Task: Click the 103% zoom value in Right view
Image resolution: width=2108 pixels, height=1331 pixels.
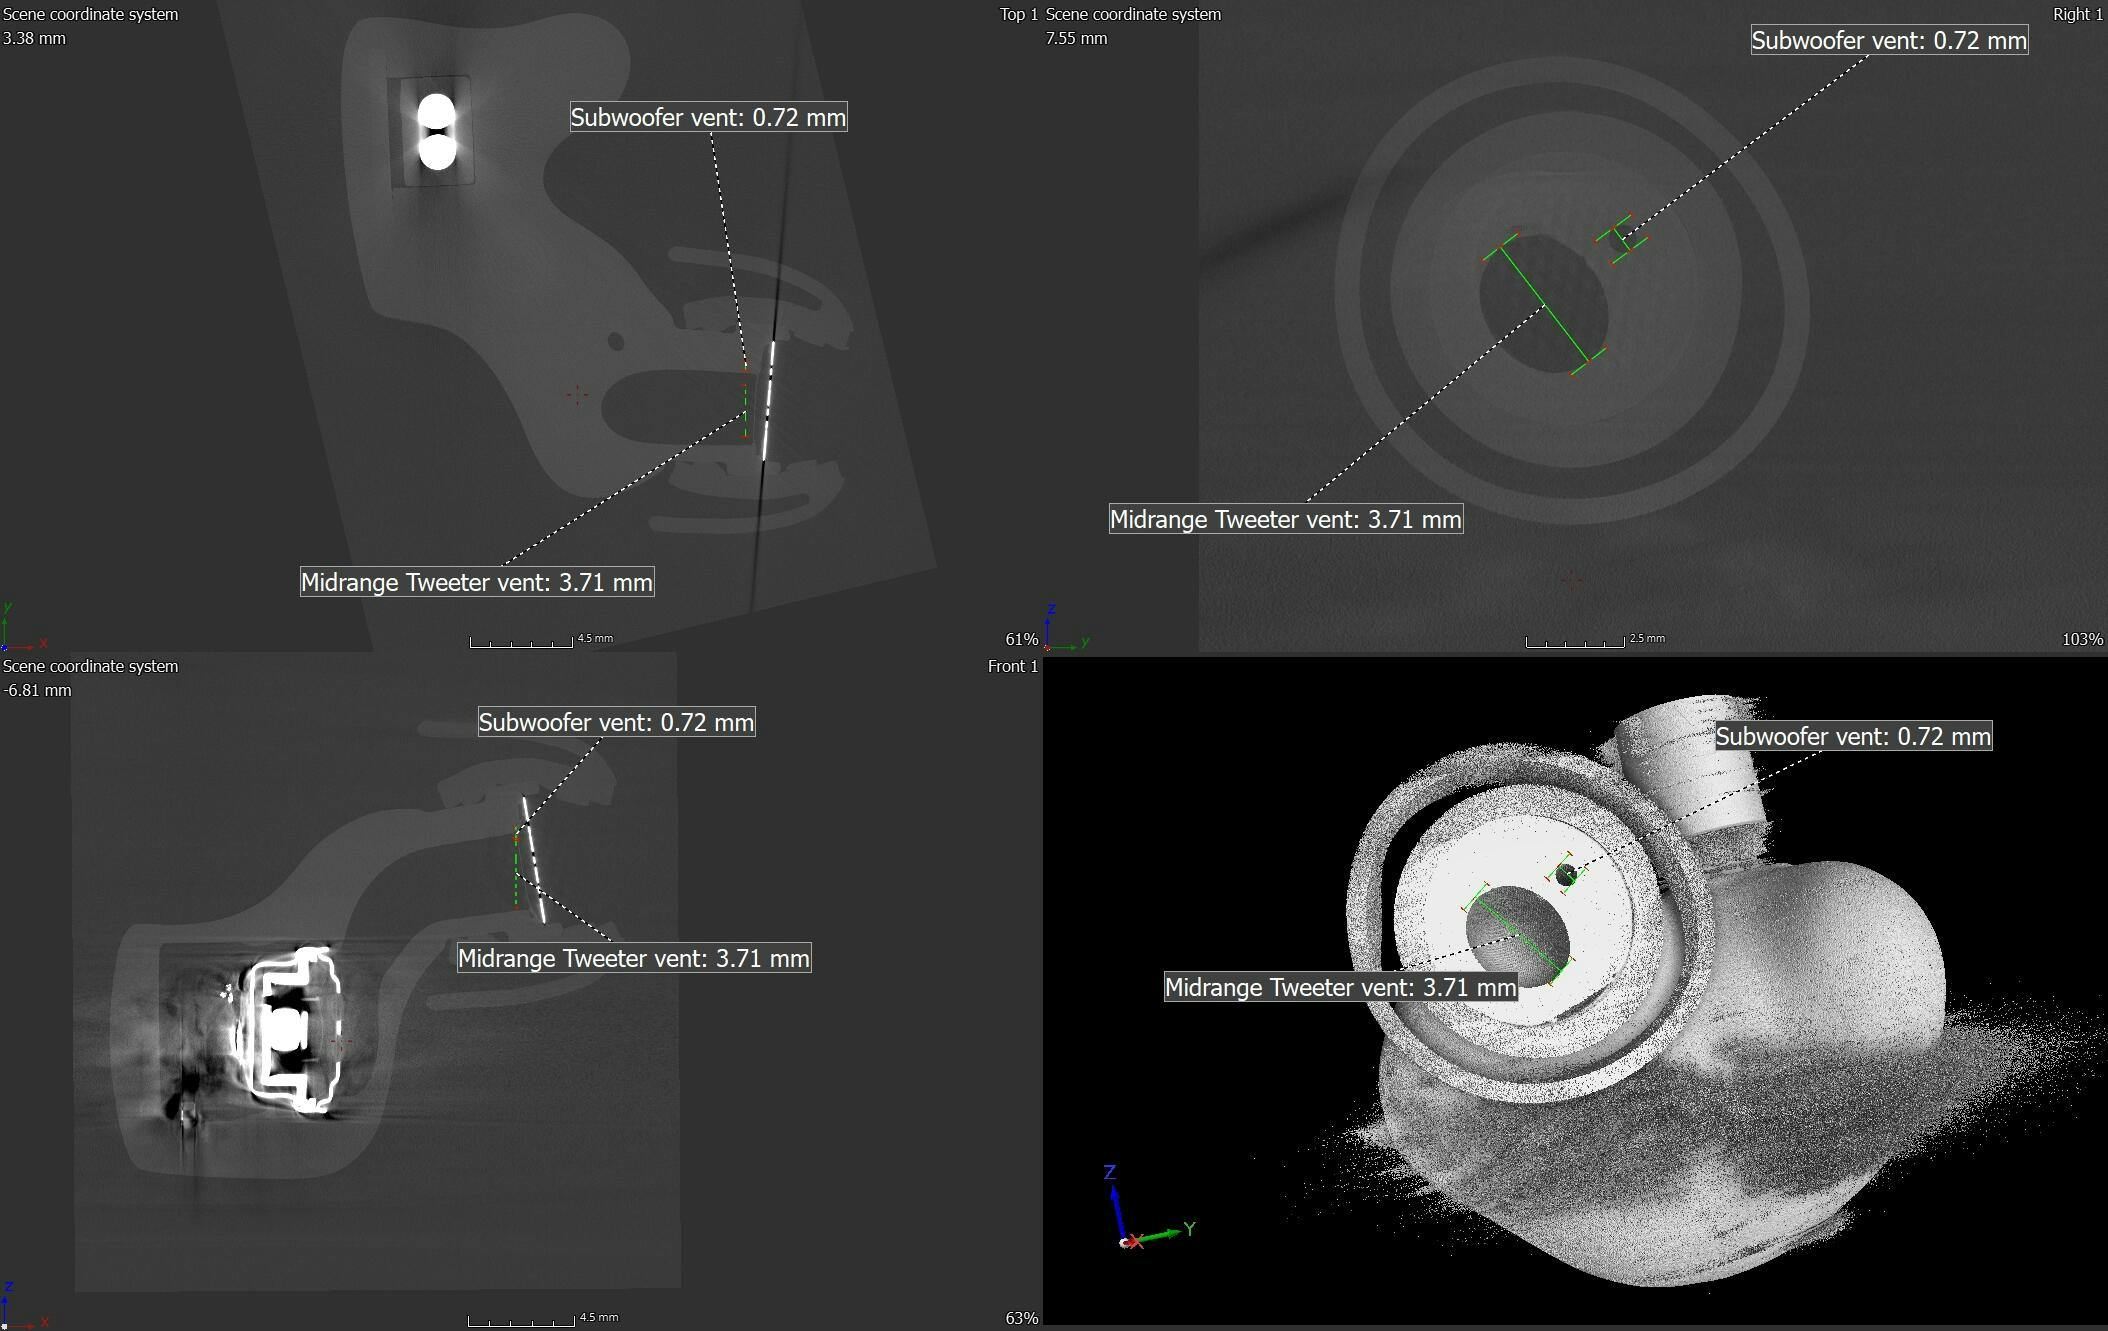Action: coord(2083,639)
